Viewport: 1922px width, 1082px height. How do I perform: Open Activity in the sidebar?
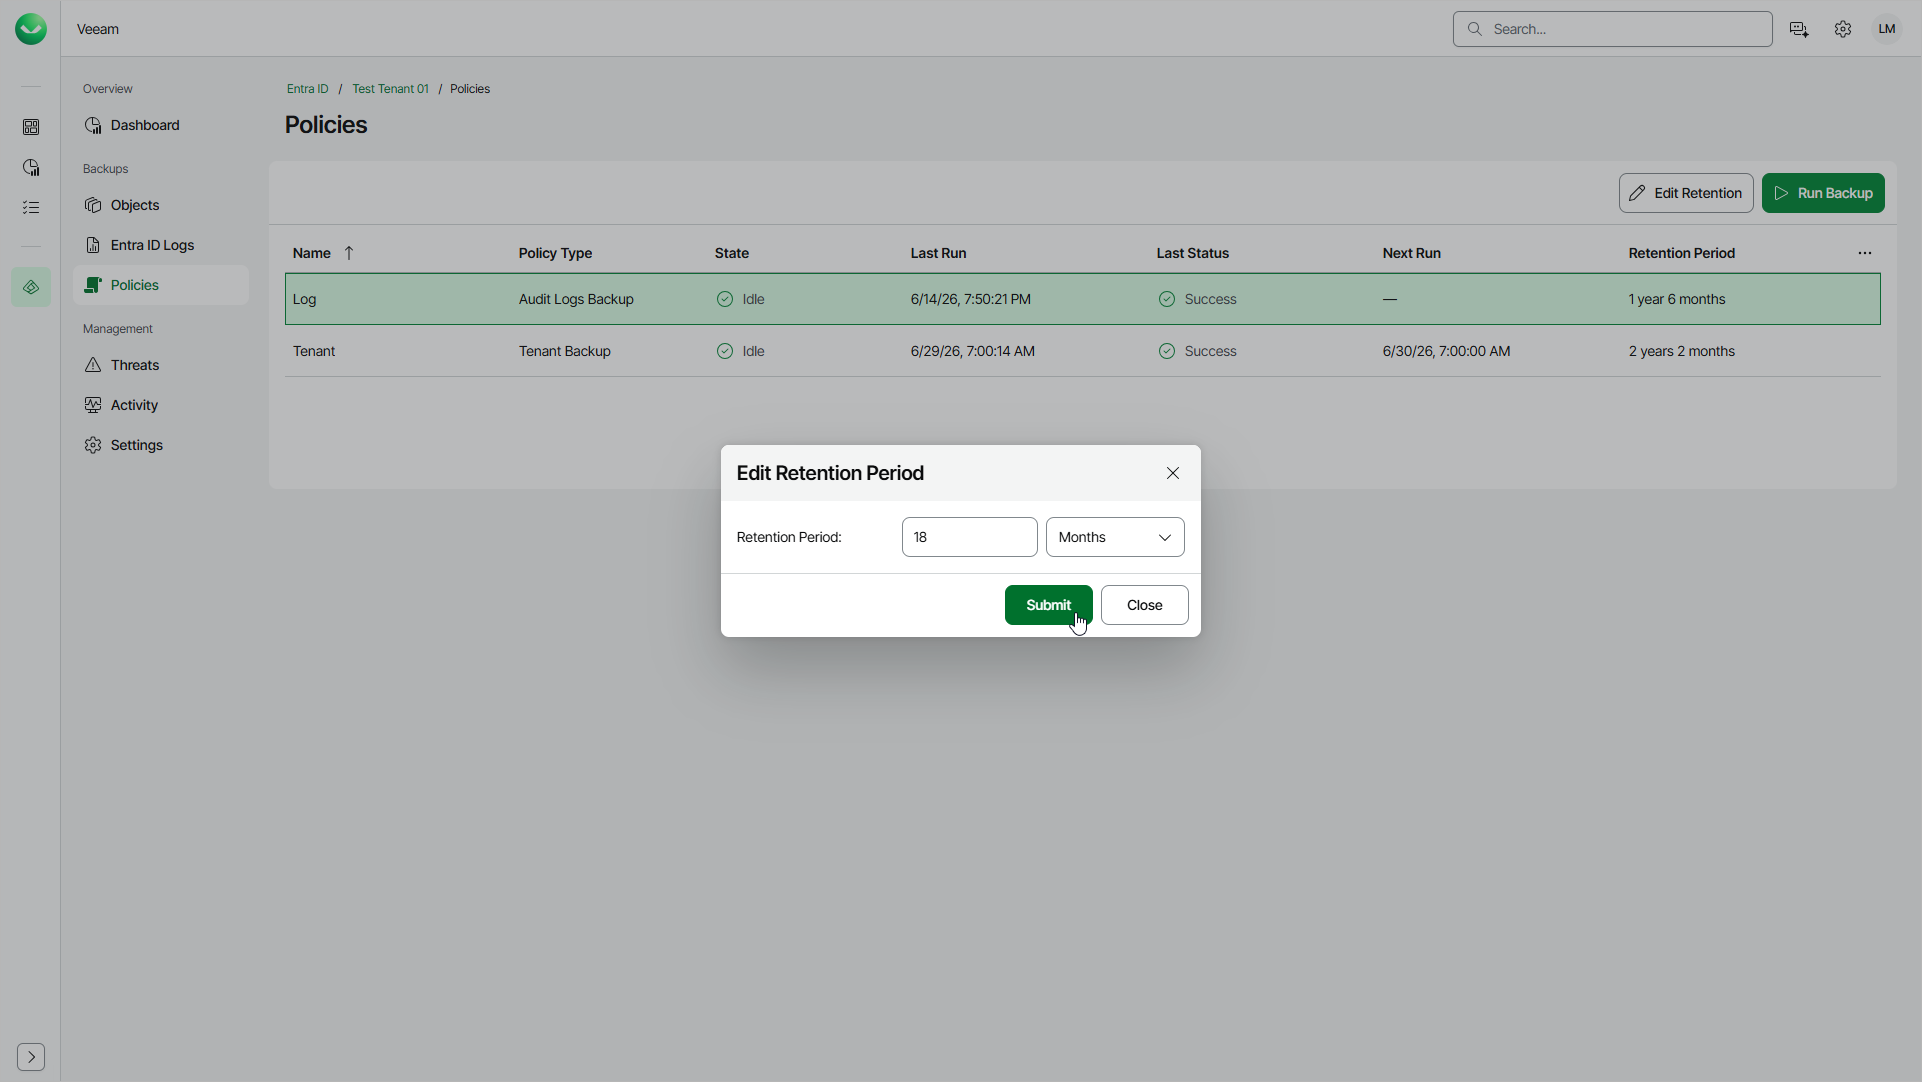point(161,405)
